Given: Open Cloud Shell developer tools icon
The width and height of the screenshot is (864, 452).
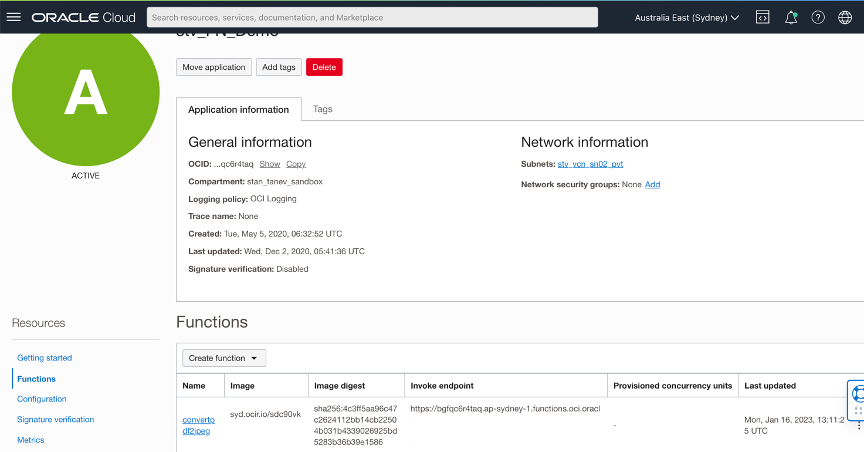Looking at the screenshot, I should point(762,17).
